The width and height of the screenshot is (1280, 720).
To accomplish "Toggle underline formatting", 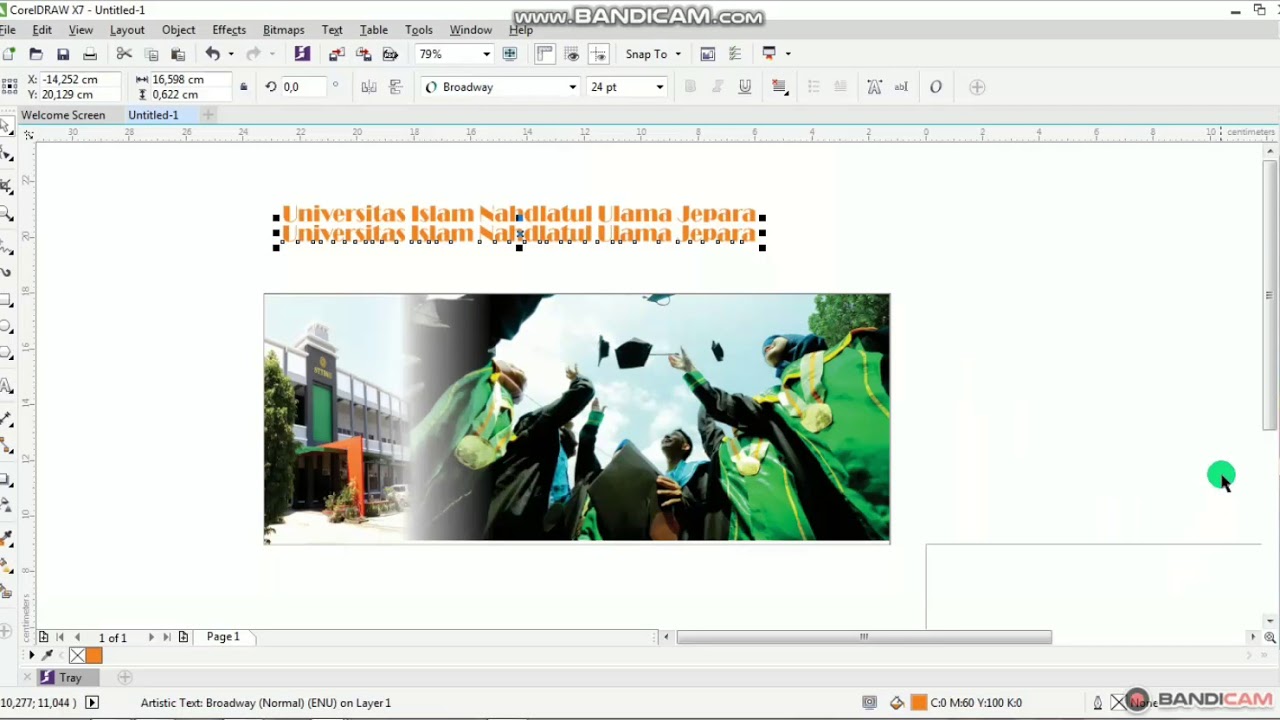I will 745,87.
